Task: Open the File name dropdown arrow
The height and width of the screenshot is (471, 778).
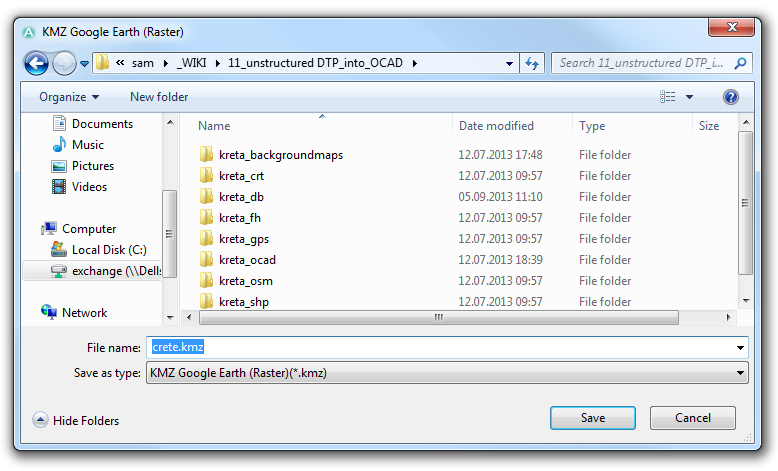Action: [740, 347]
